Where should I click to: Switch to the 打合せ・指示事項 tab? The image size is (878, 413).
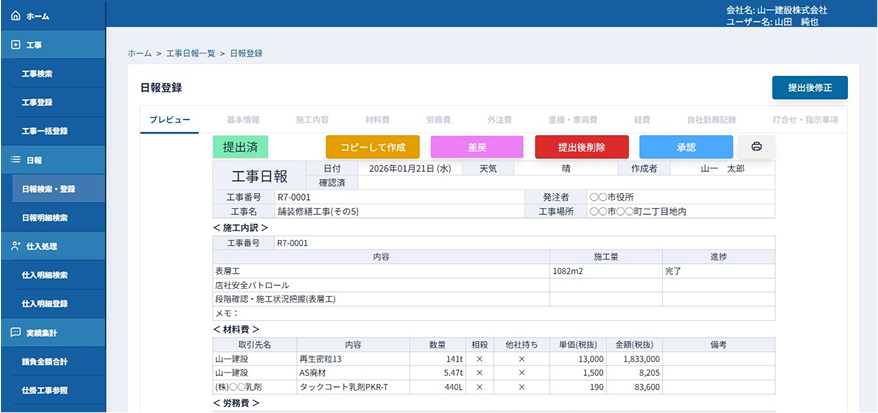coord(805,120)
